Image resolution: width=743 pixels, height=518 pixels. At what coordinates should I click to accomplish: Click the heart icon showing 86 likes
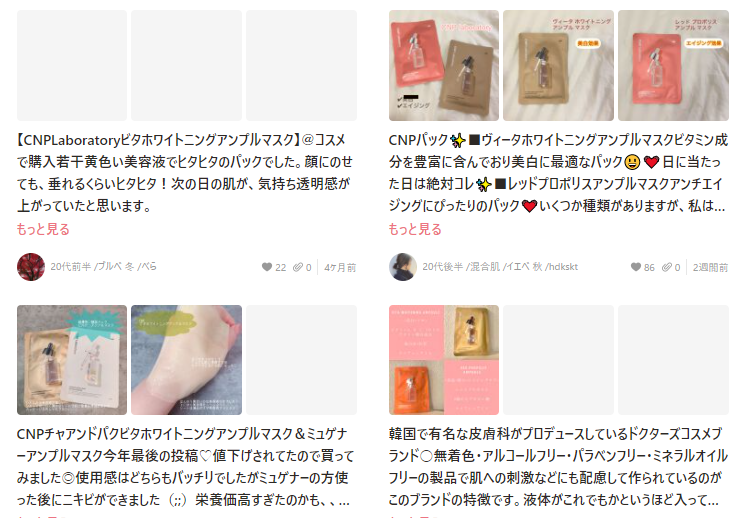pos(635,267)
